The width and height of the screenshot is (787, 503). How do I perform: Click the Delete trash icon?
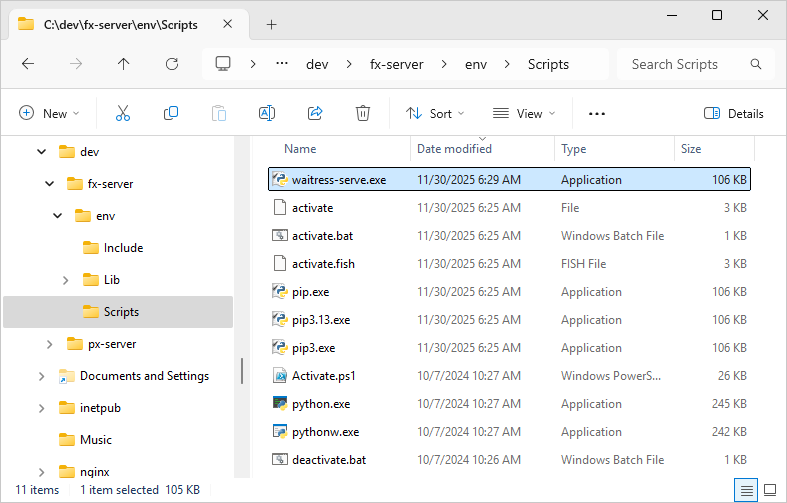tap(363, 114)
